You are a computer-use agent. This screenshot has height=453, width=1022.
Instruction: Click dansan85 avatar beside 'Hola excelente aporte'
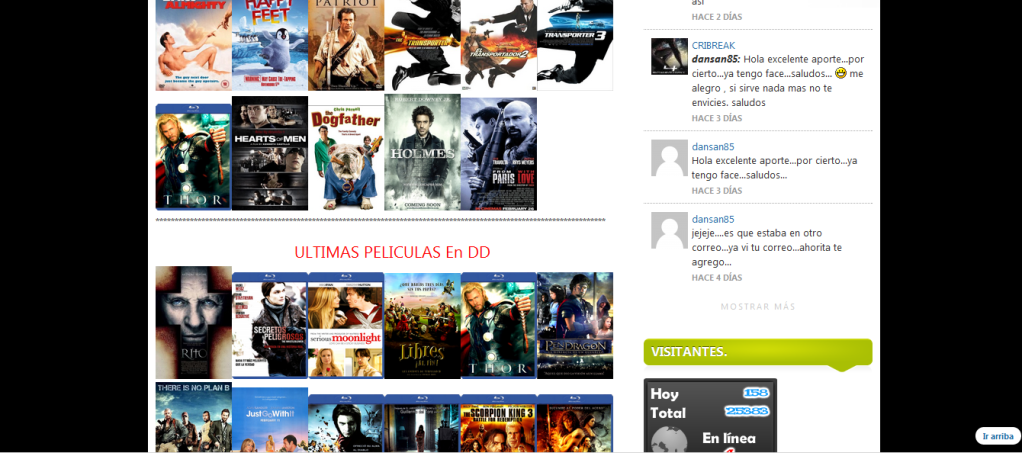(x=669, y=158)
